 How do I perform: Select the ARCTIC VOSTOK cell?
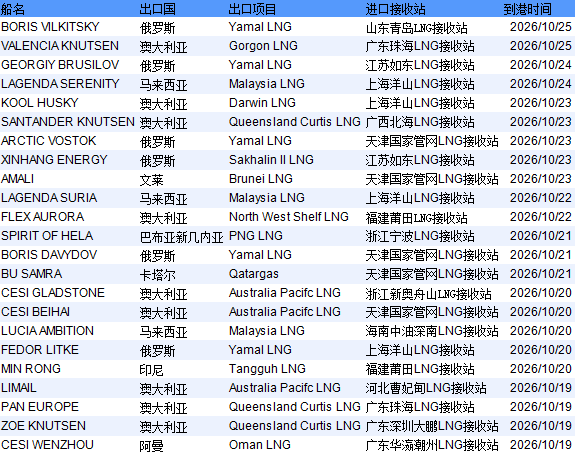[x=48, y=141]
